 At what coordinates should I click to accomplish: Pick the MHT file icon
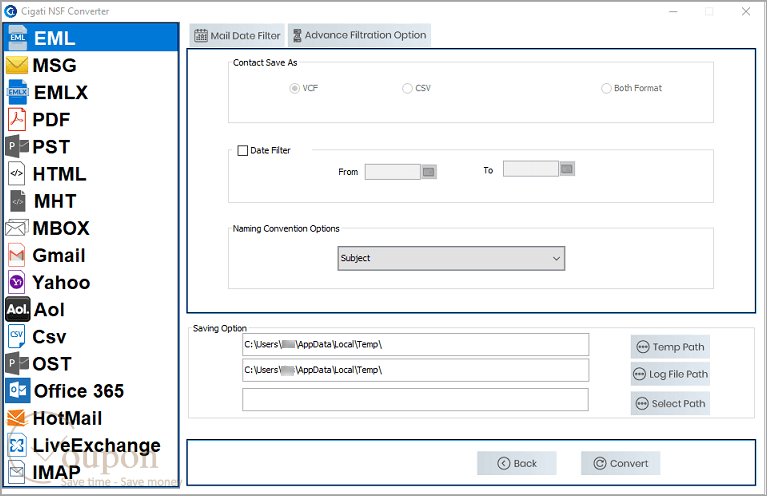(18, 201)
